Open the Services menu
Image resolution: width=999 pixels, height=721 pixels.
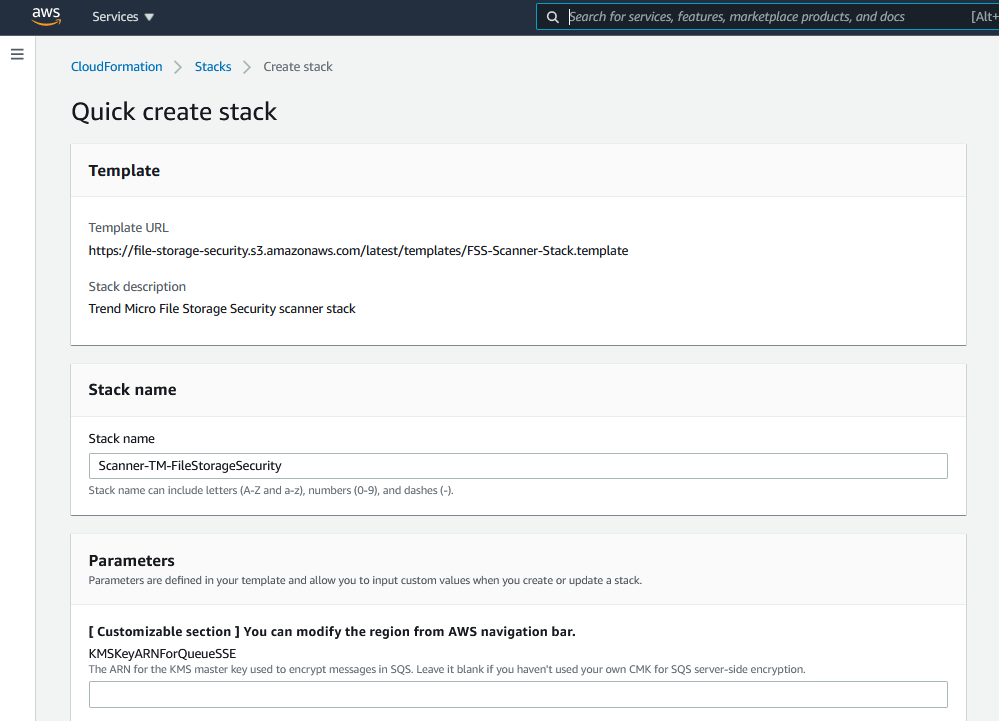pos(115,17)
